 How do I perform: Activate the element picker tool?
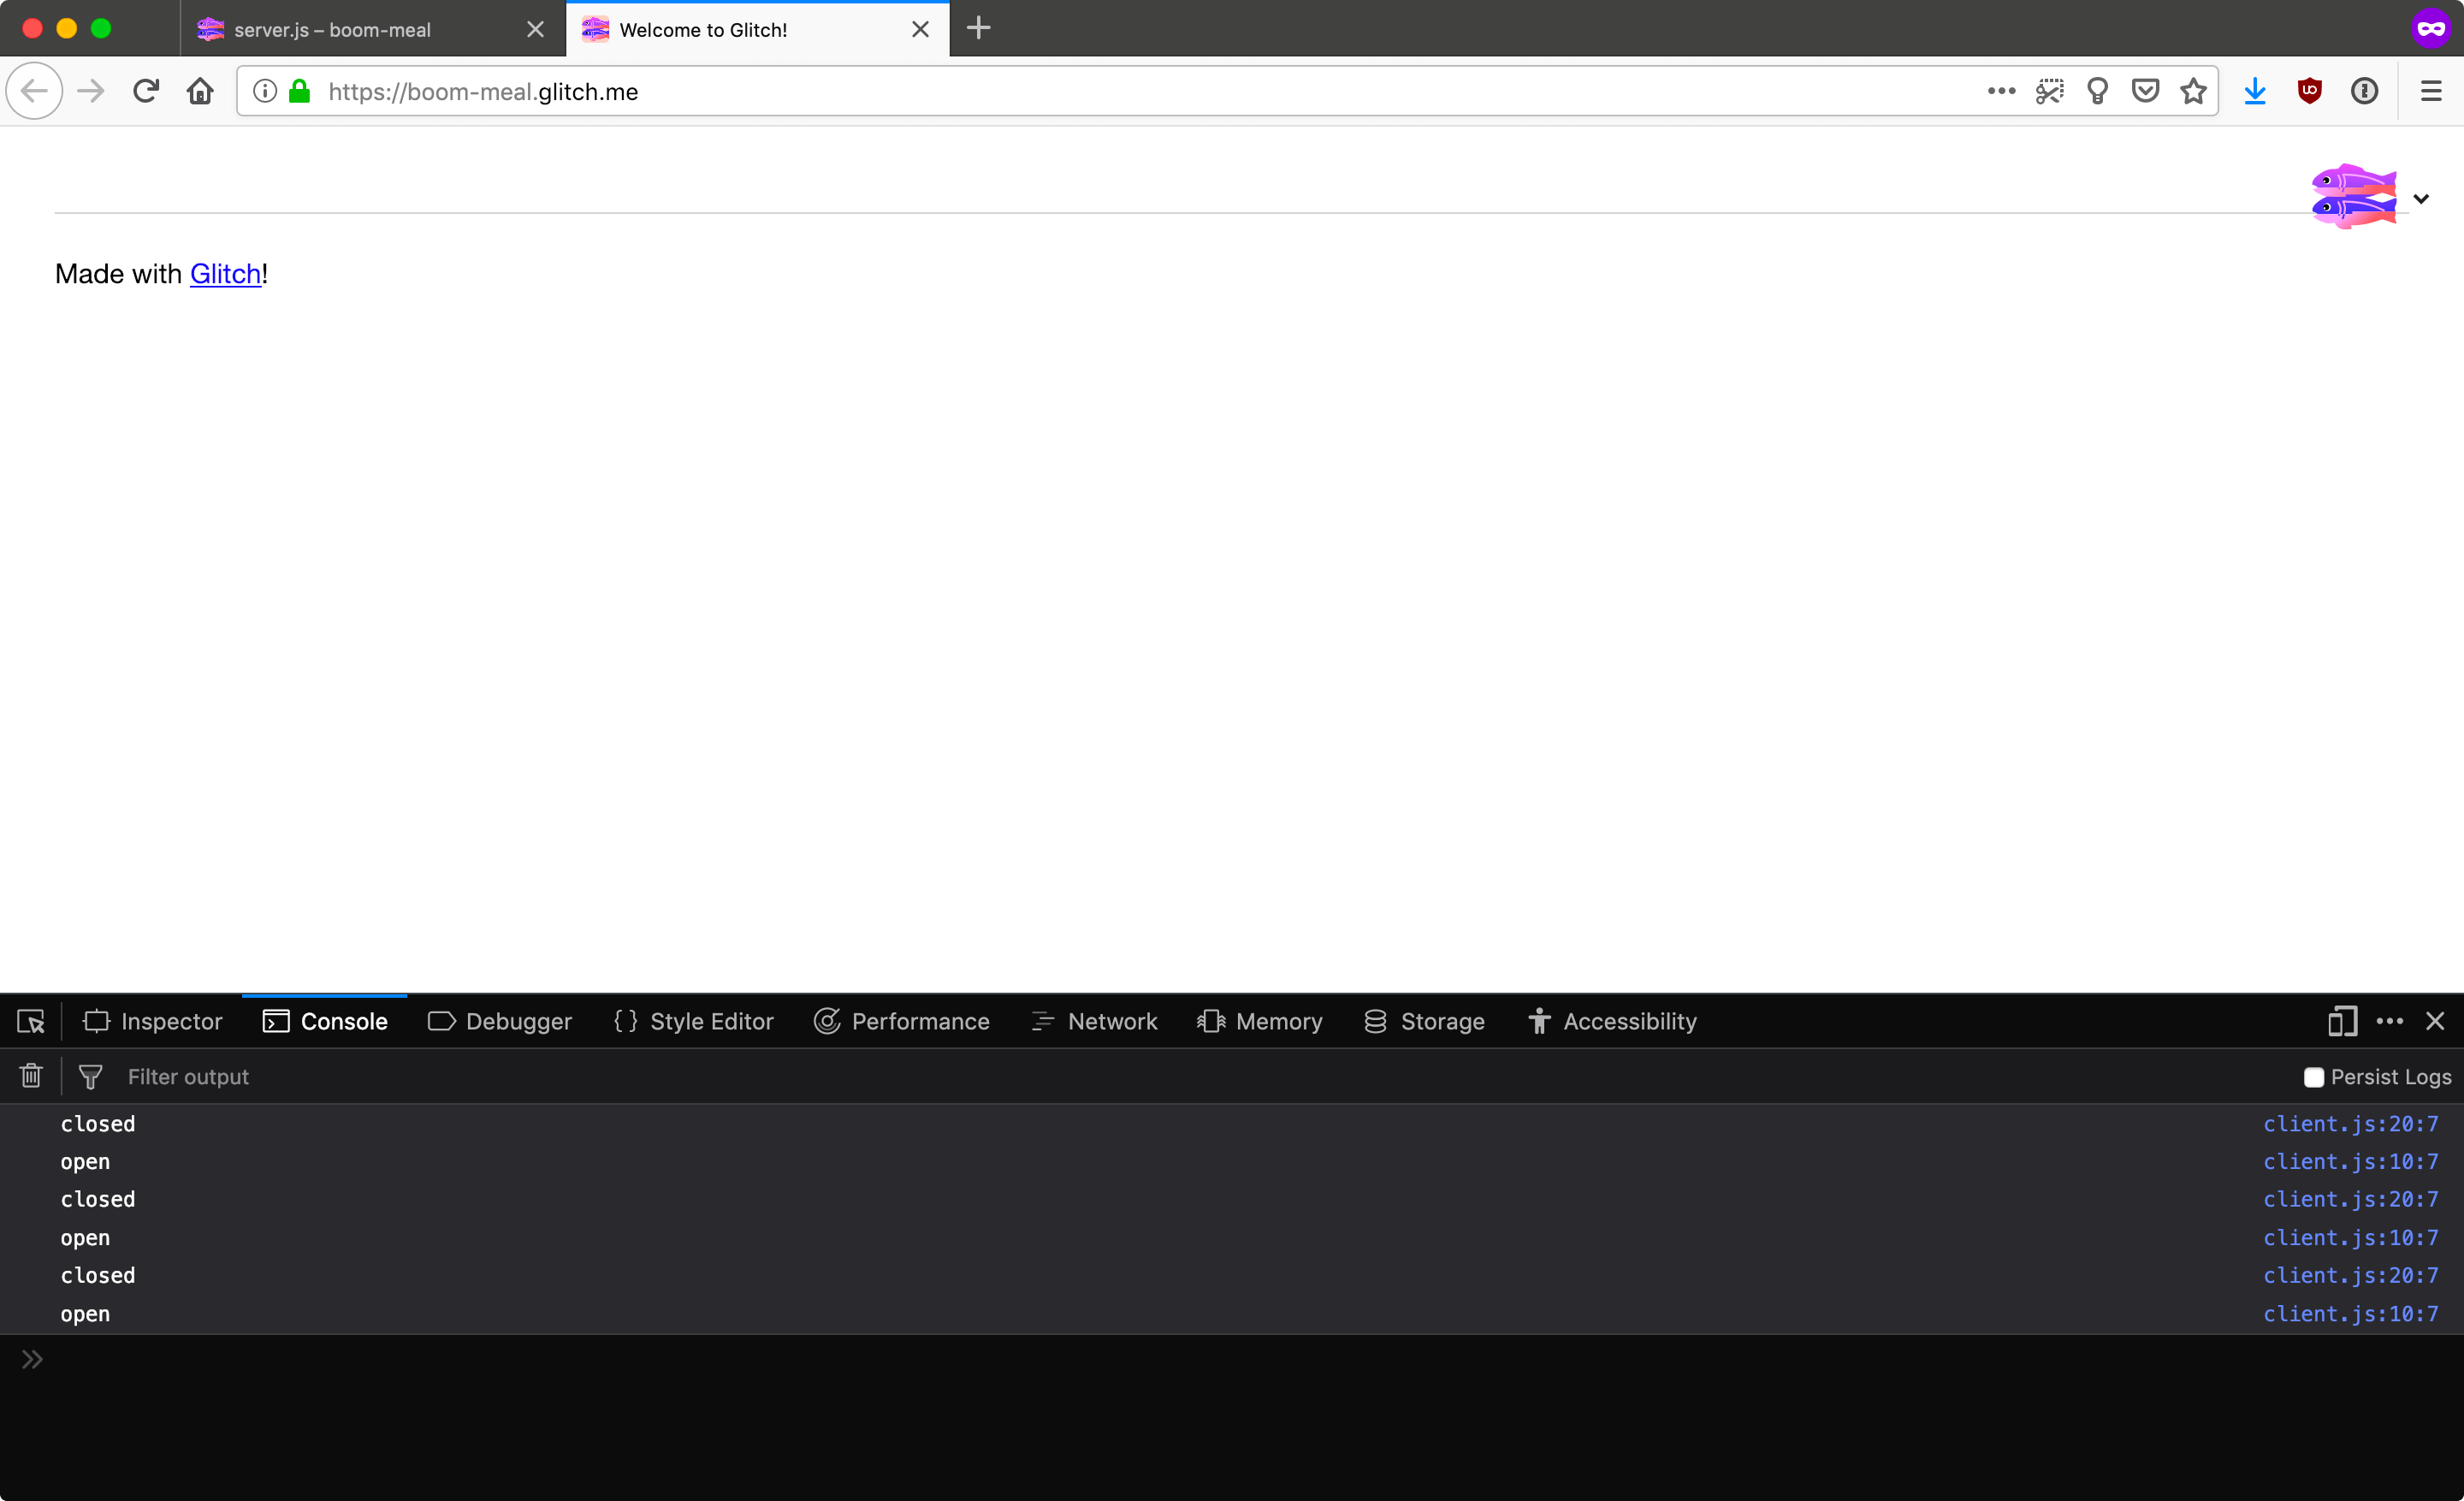[x=31, y=1021]
